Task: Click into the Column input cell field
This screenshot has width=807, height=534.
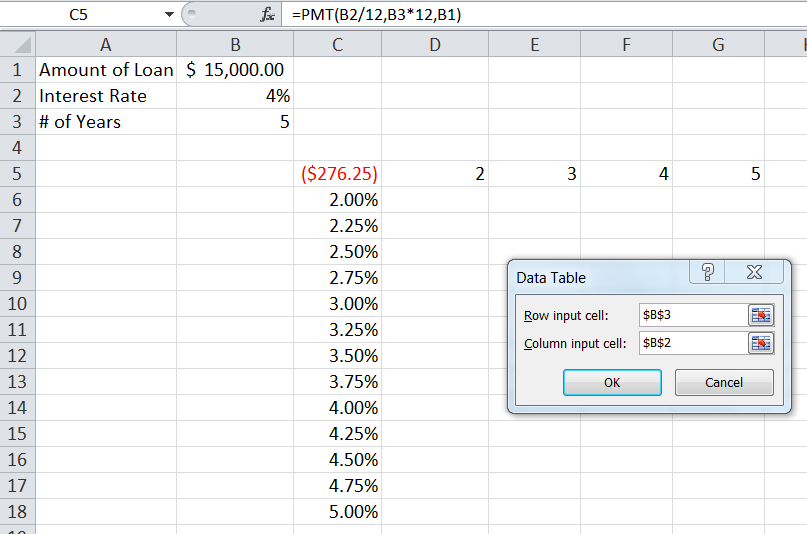Action: tap(692, 343)
